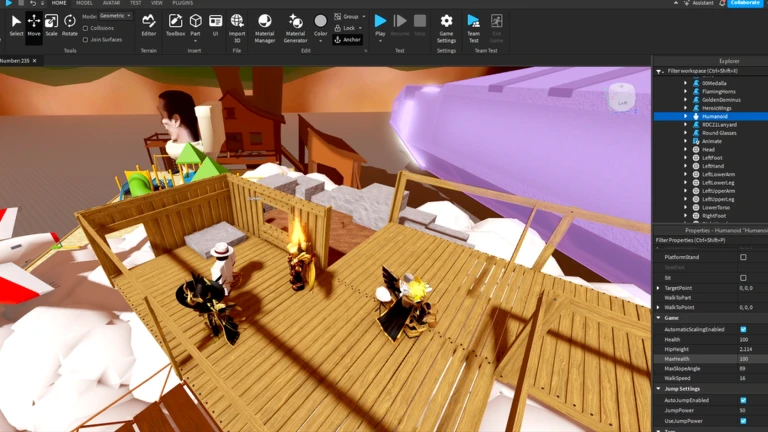Pick the Scale tool

click(51, 25)
